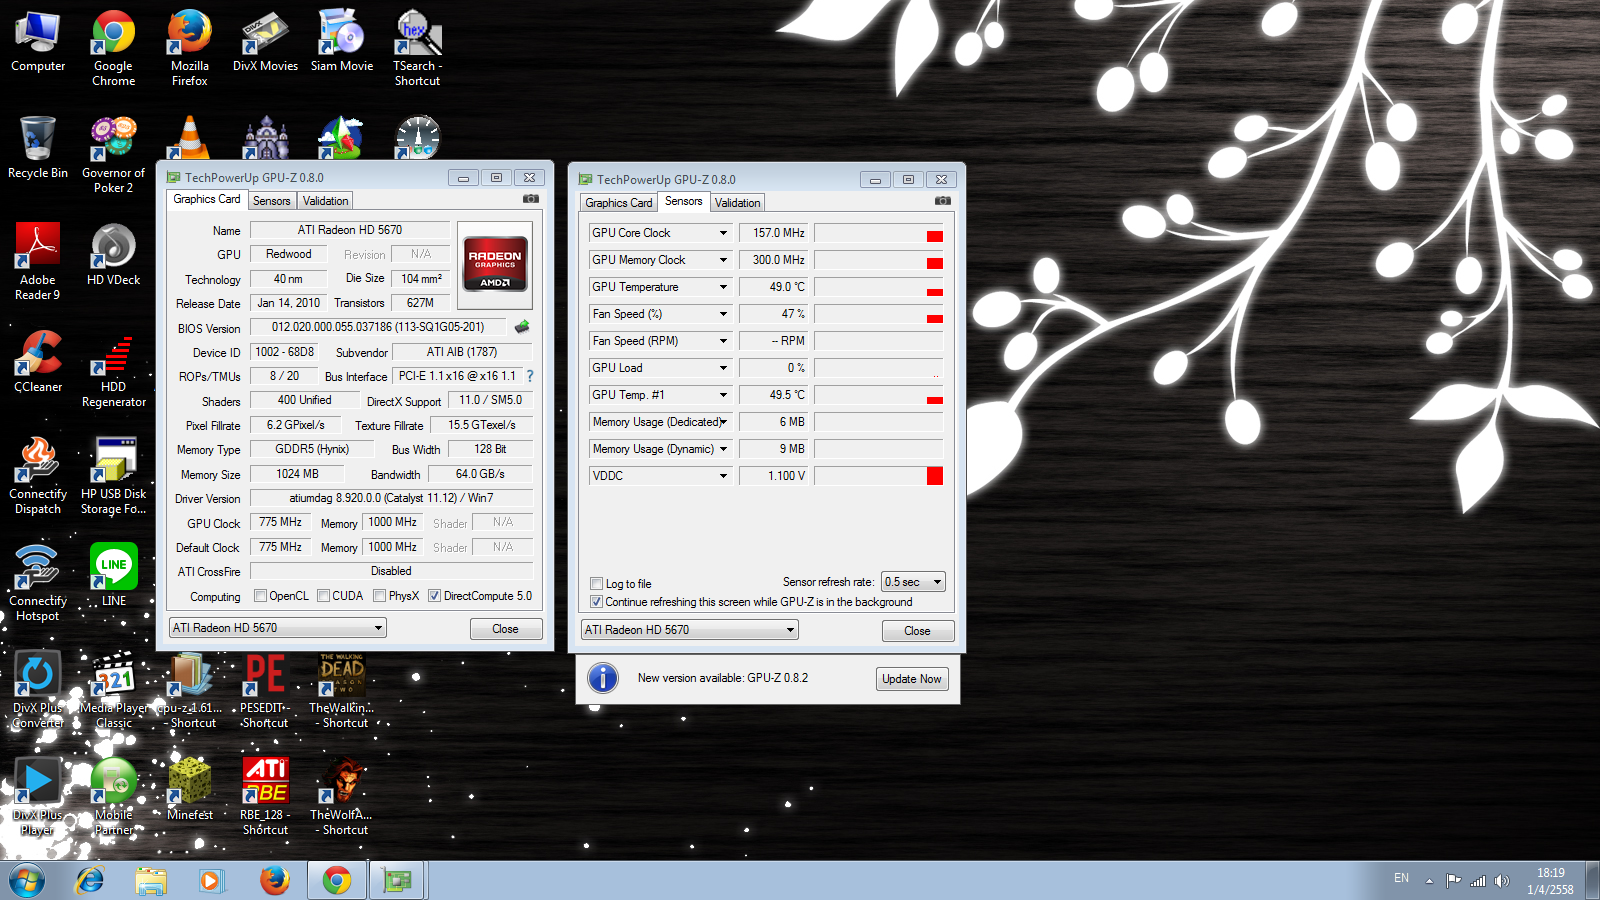Click Update Now for GPU-Z 0.8.2
1600x900 pixels.
[912, 679]
